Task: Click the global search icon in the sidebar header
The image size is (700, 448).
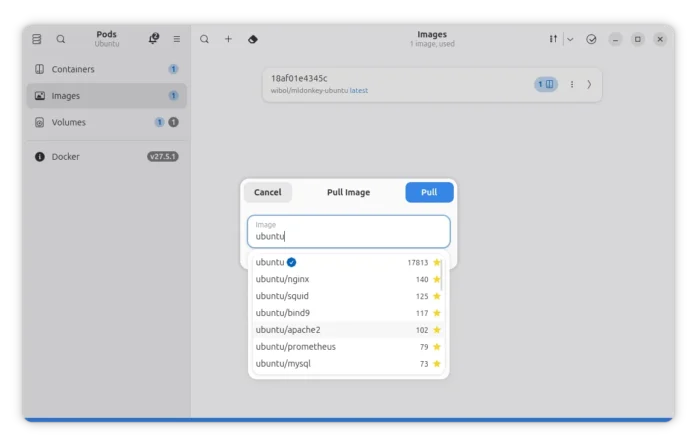Action: pos(61,39)
